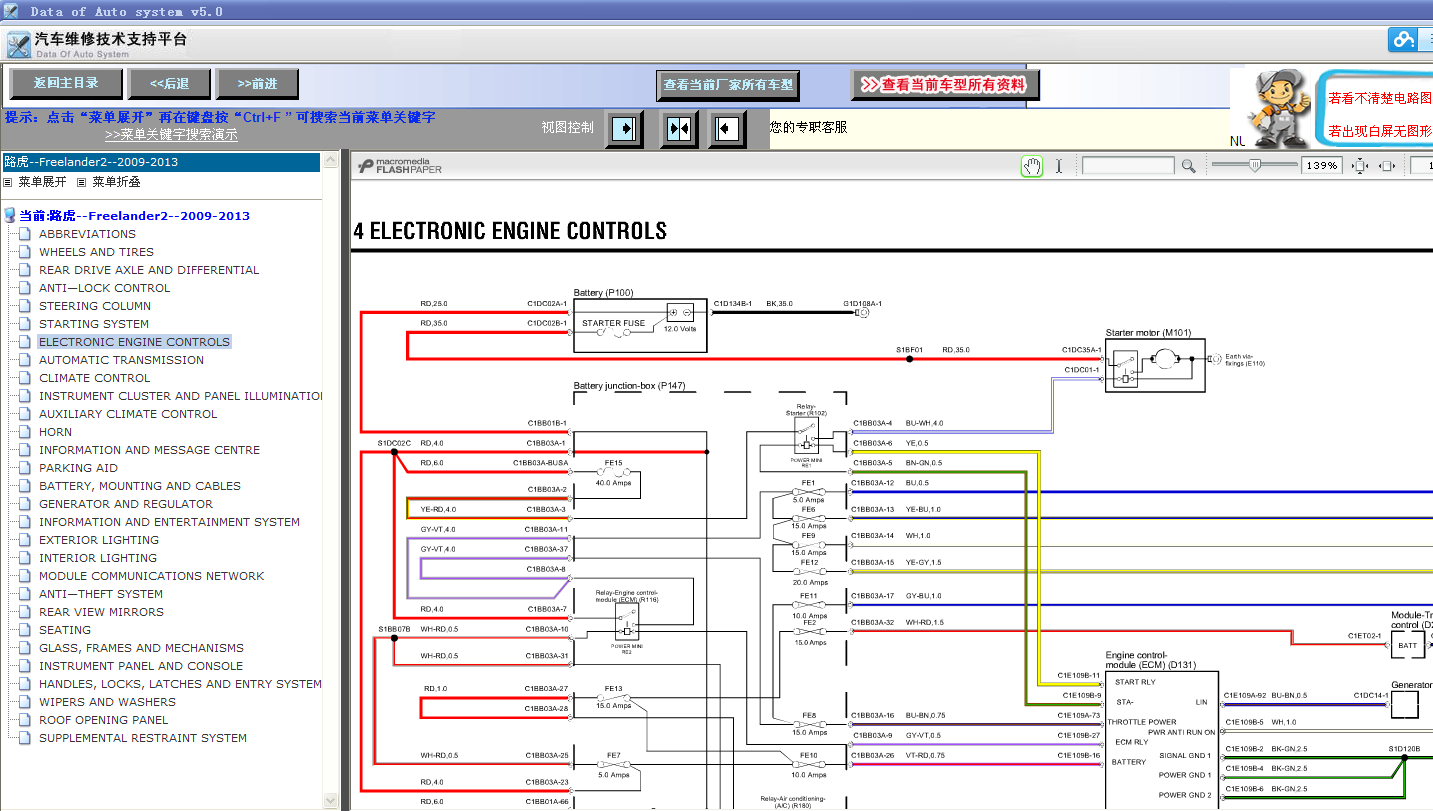This screenshot has height=811, width=1433.
Task: Select INFORMATION AND ENTERTAINMENT SYSTEM
Action: click(x=169, y=522)
